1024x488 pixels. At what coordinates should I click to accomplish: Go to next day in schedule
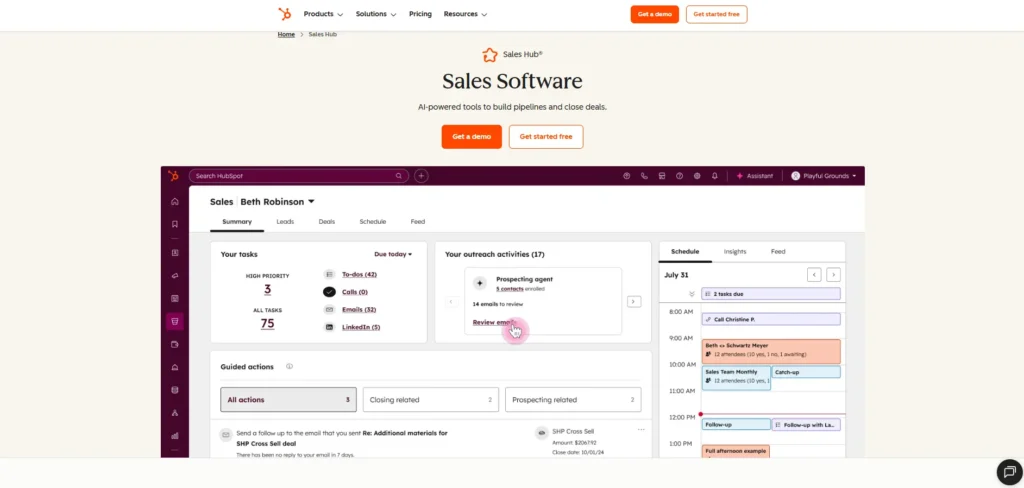pyautogui.click(x=833, y=275)
